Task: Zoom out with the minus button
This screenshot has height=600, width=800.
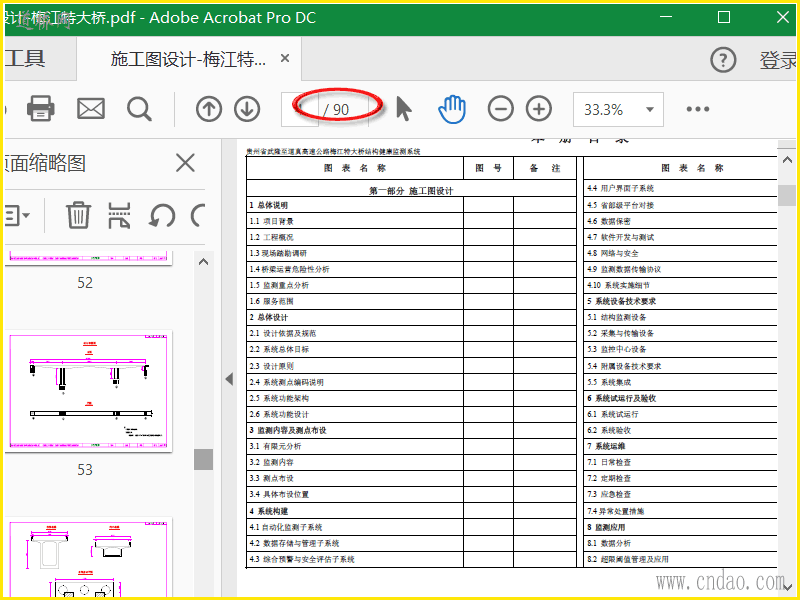Action: (501, 109)
